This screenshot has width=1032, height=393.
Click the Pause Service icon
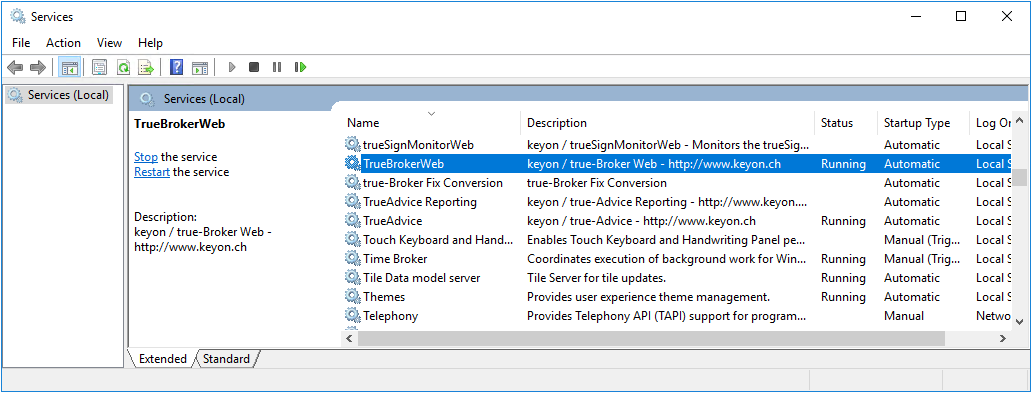click(277, 67)
